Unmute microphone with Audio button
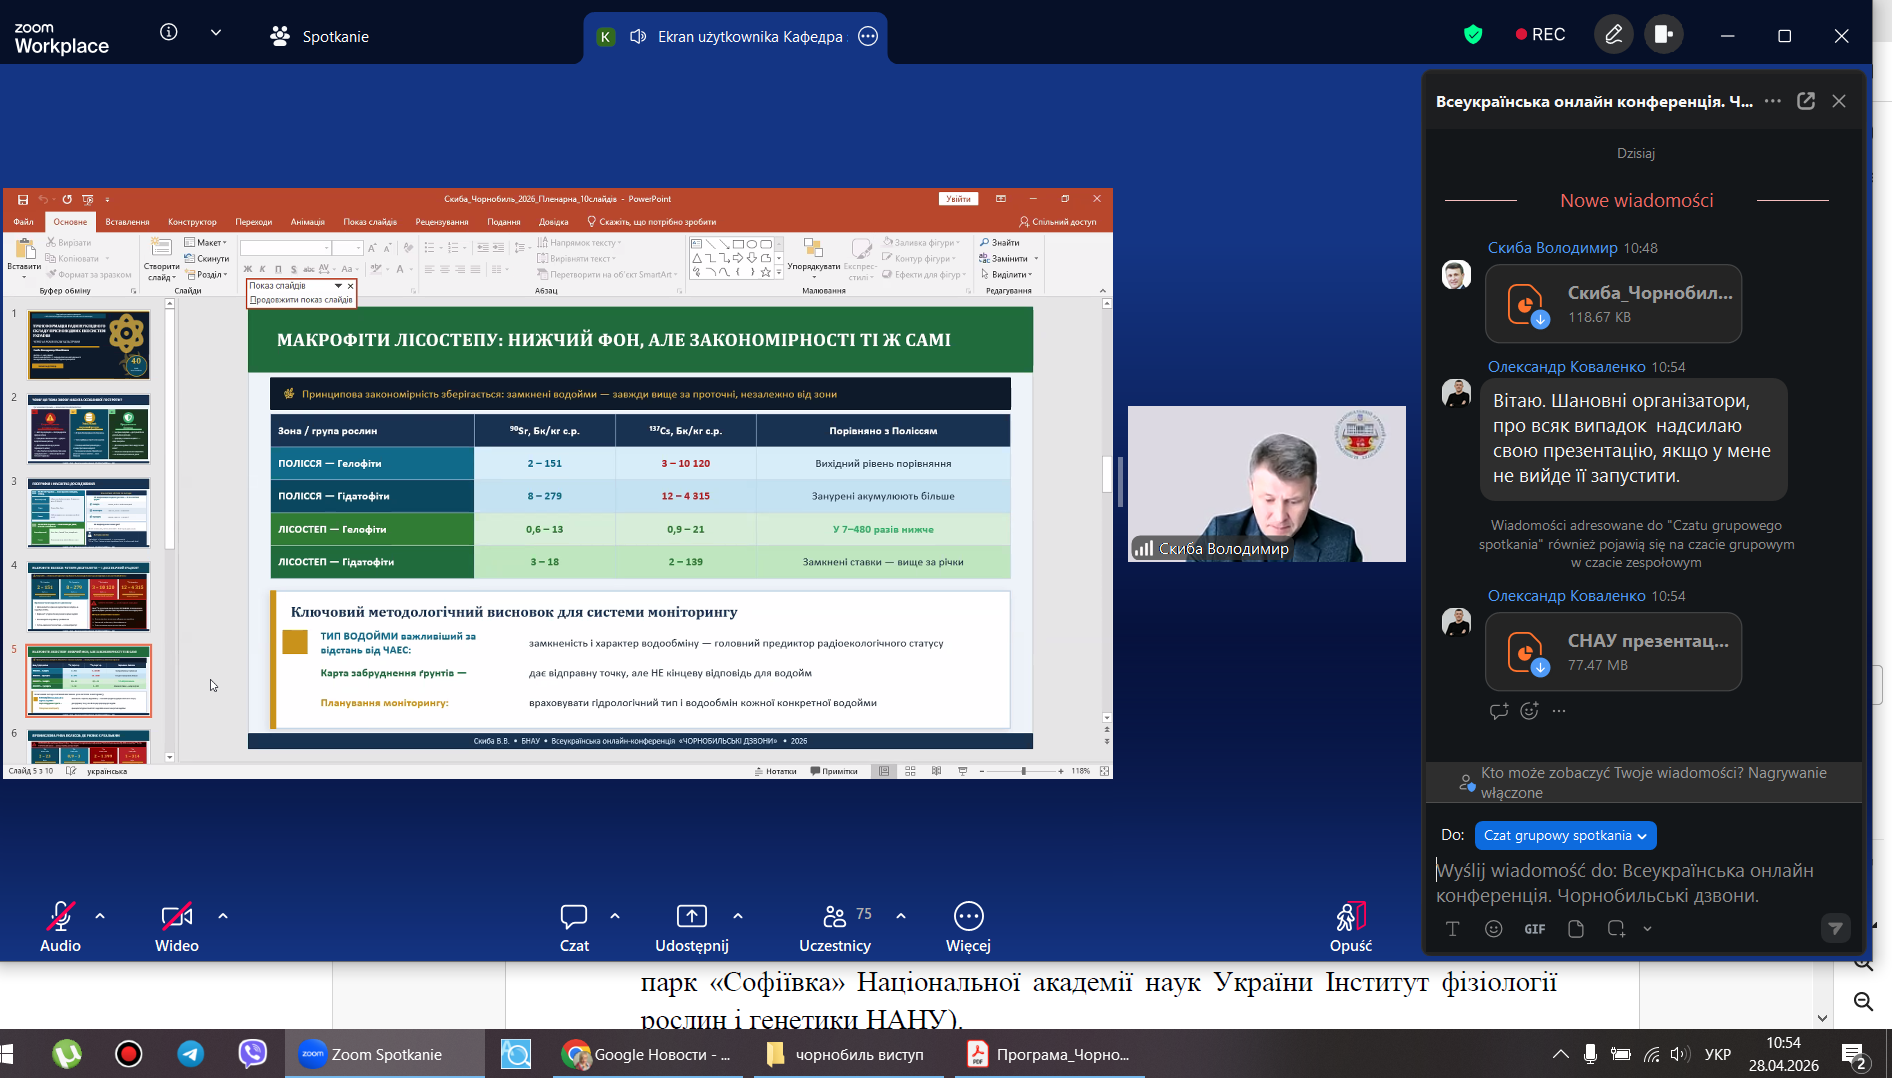This screenshot has width=1892, height=1078. 60,917
